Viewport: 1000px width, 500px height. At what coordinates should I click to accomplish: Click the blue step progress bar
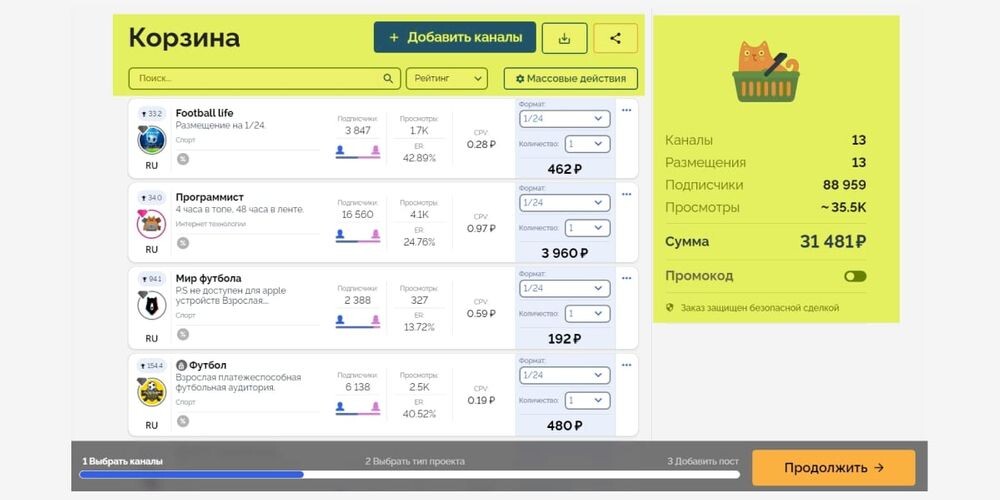(191, 474)
